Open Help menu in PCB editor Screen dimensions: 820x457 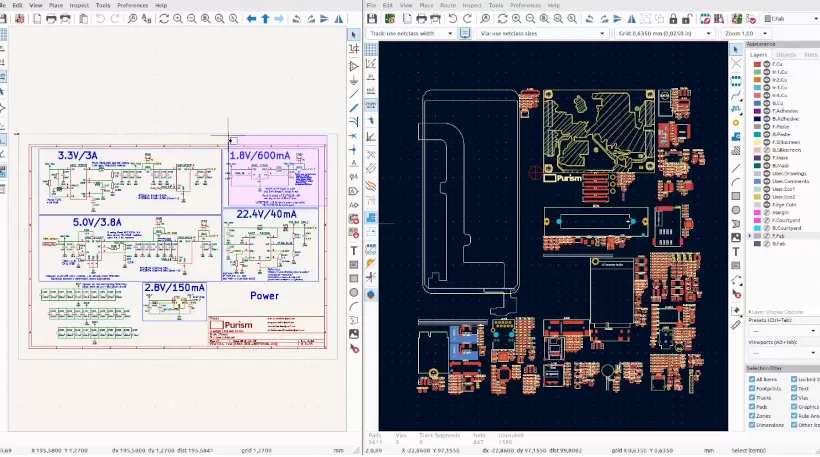click(553, 5)
